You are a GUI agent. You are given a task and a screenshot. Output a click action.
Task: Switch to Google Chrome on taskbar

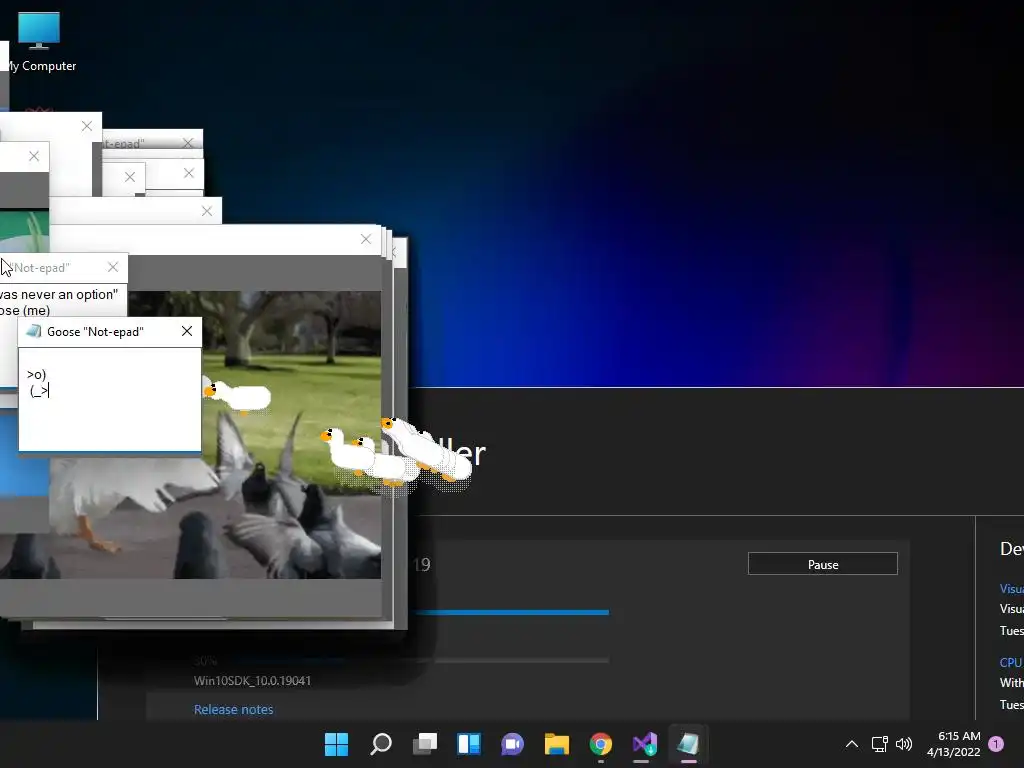(x=601, y=744)
